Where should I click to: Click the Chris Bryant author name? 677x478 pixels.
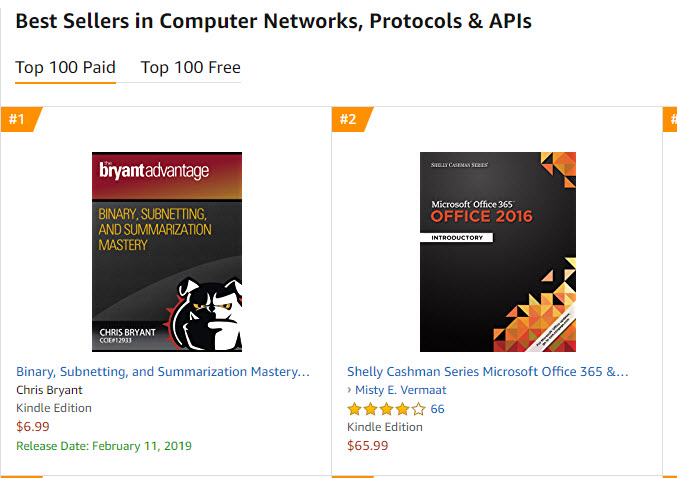pos(49,390)
